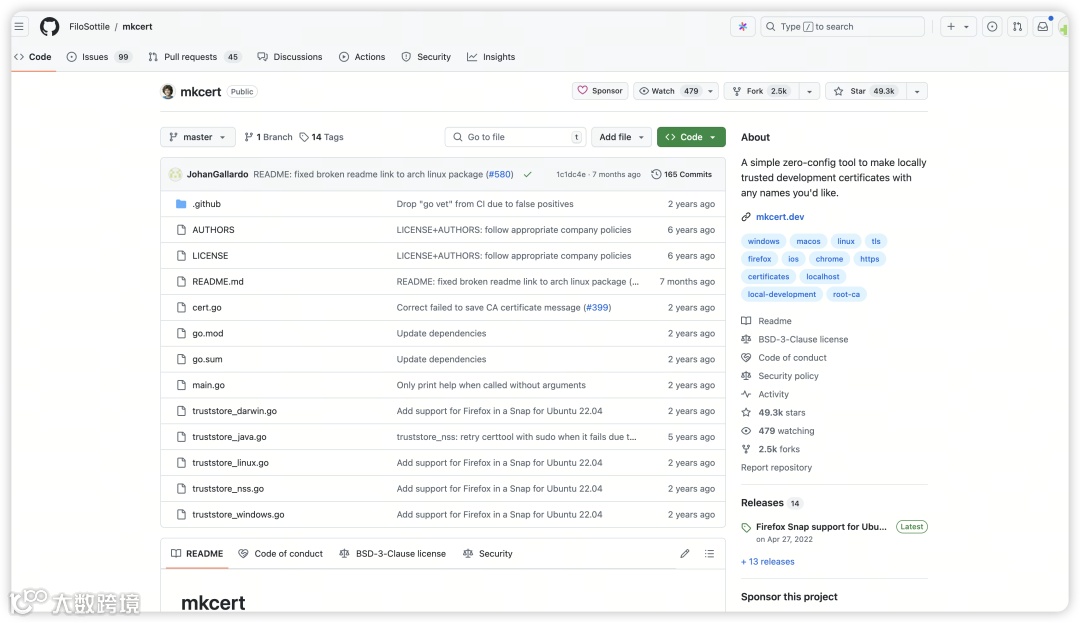
Task: Click the mkcert repository owner avatar
Action: click(167, 92)
